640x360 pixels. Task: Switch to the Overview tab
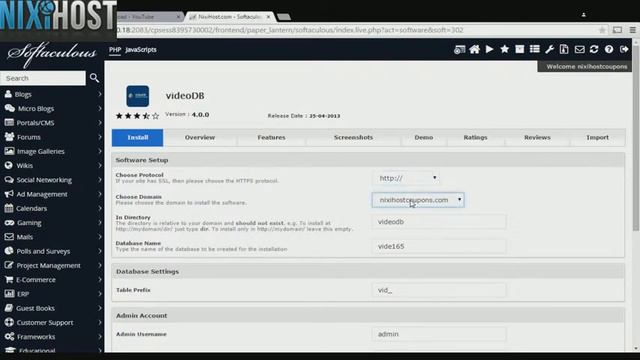[200, 138]
